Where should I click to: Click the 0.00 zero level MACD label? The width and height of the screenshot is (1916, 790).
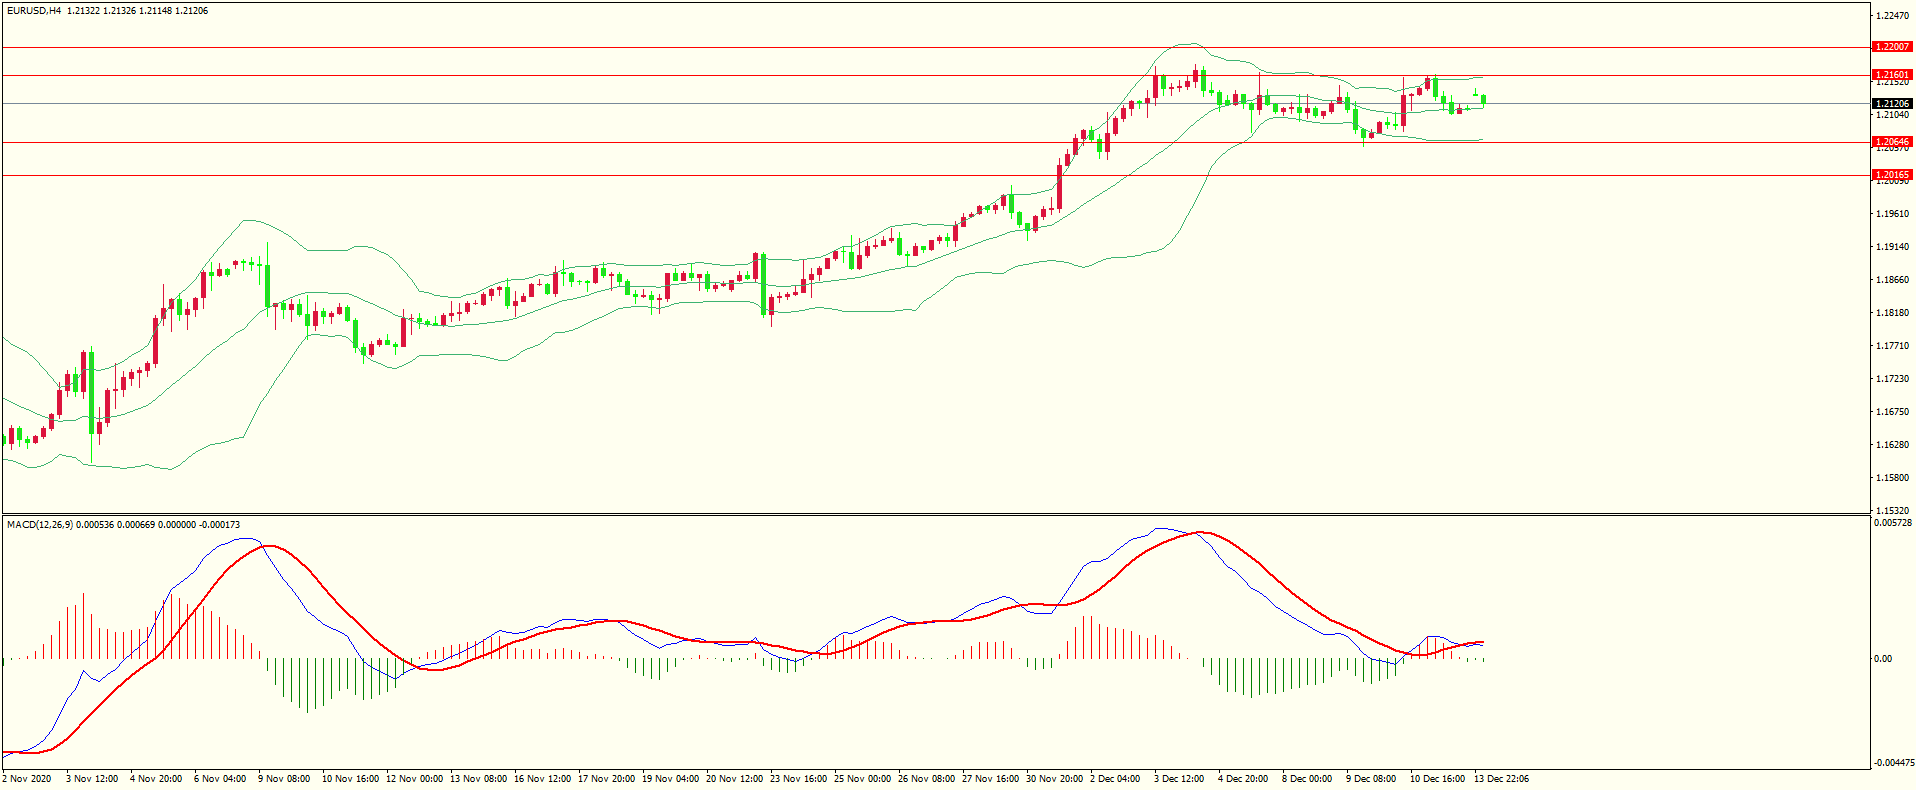click(x=1882, y=659)
